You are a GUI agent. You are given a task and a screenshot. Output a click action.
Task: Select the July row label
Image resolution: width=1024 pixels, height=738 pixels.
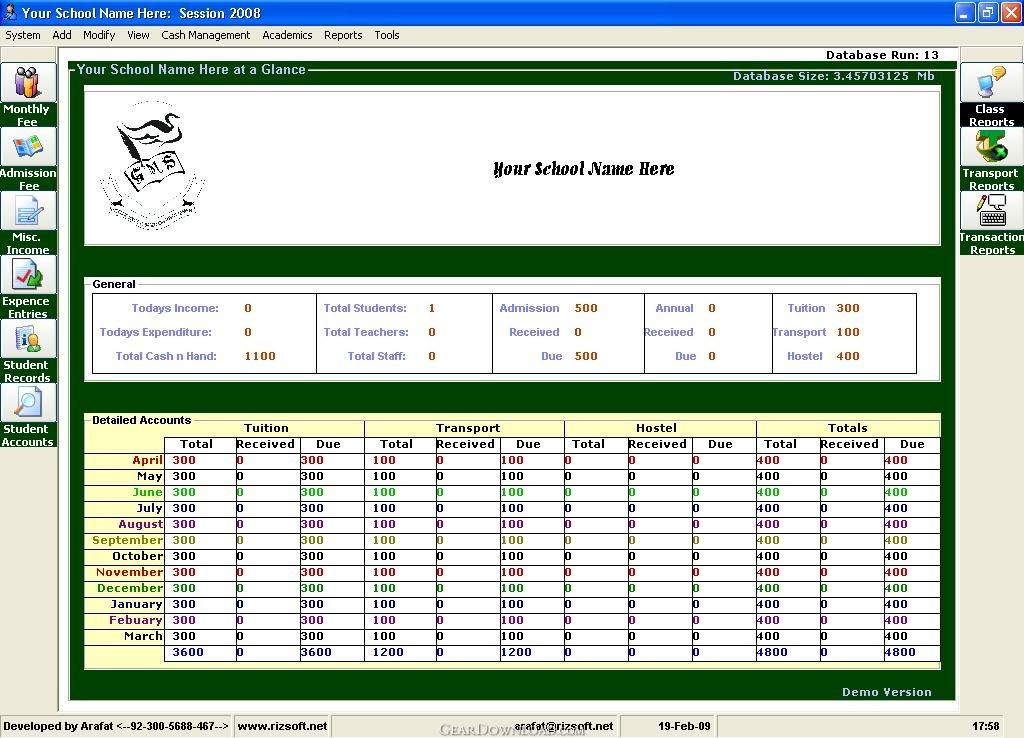150,509
